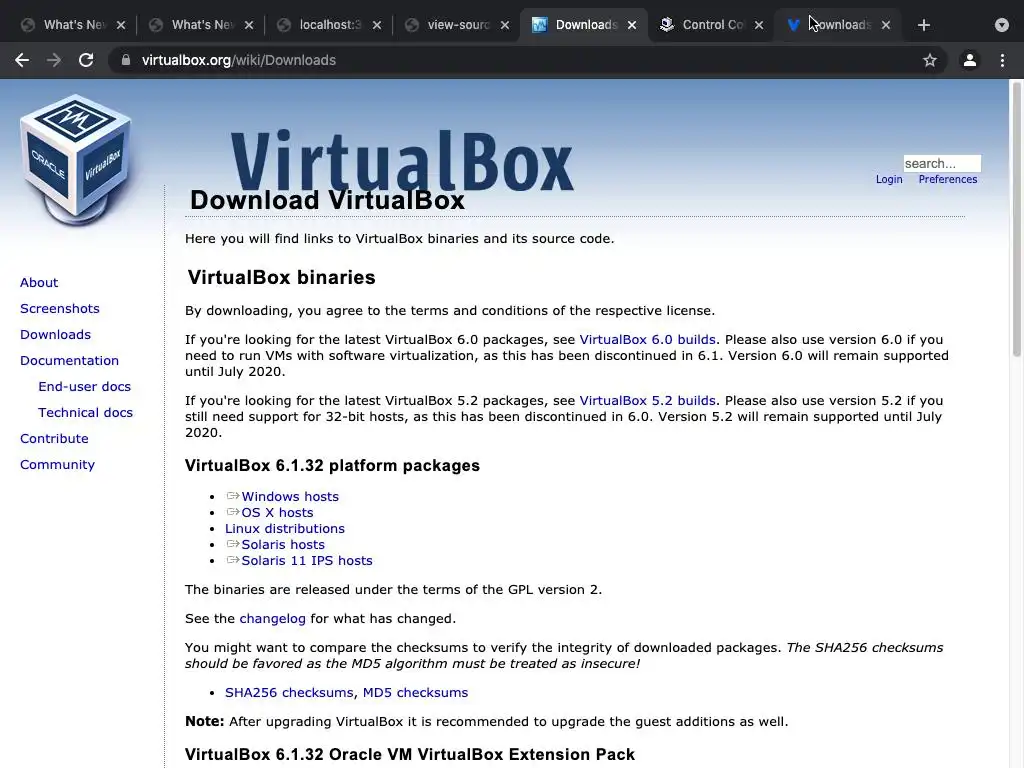
Task: Download the Windows hosts package
Action: [290, 497]
